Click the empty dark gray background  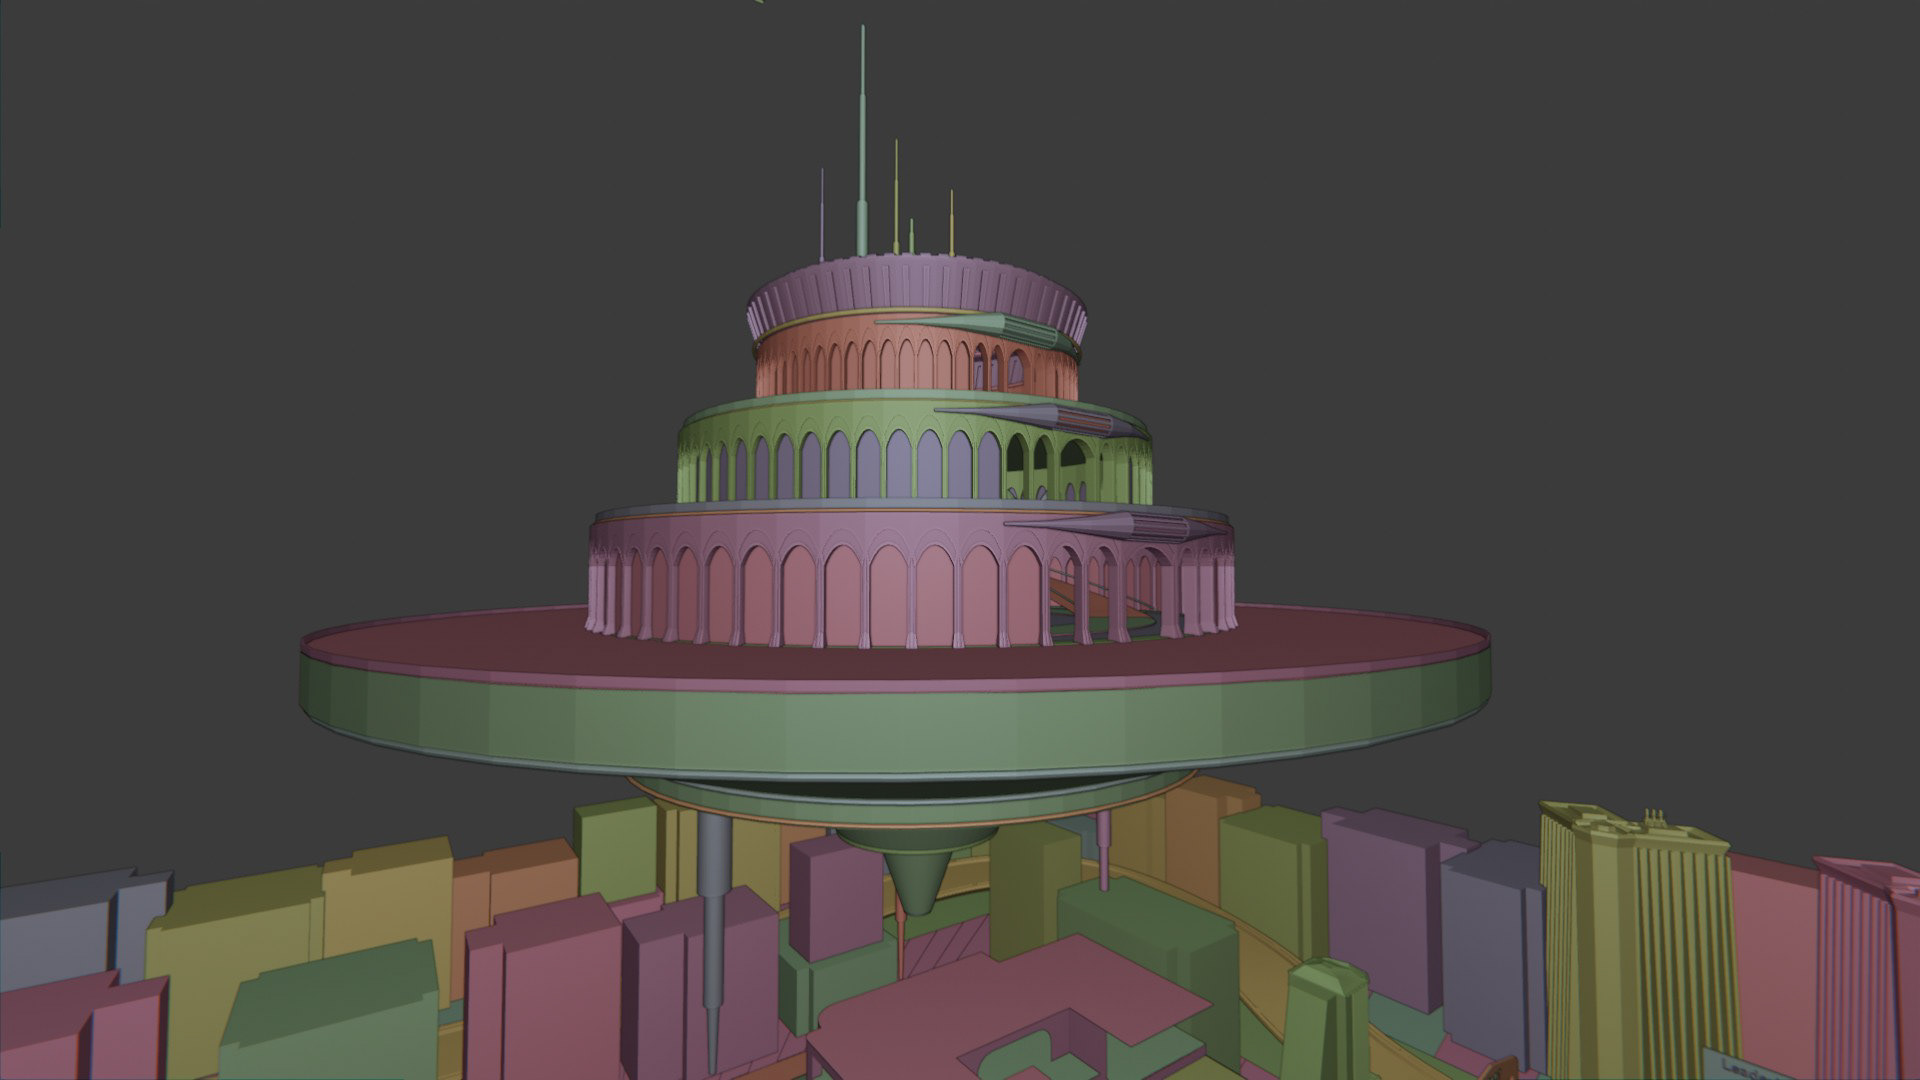(300, 300)
